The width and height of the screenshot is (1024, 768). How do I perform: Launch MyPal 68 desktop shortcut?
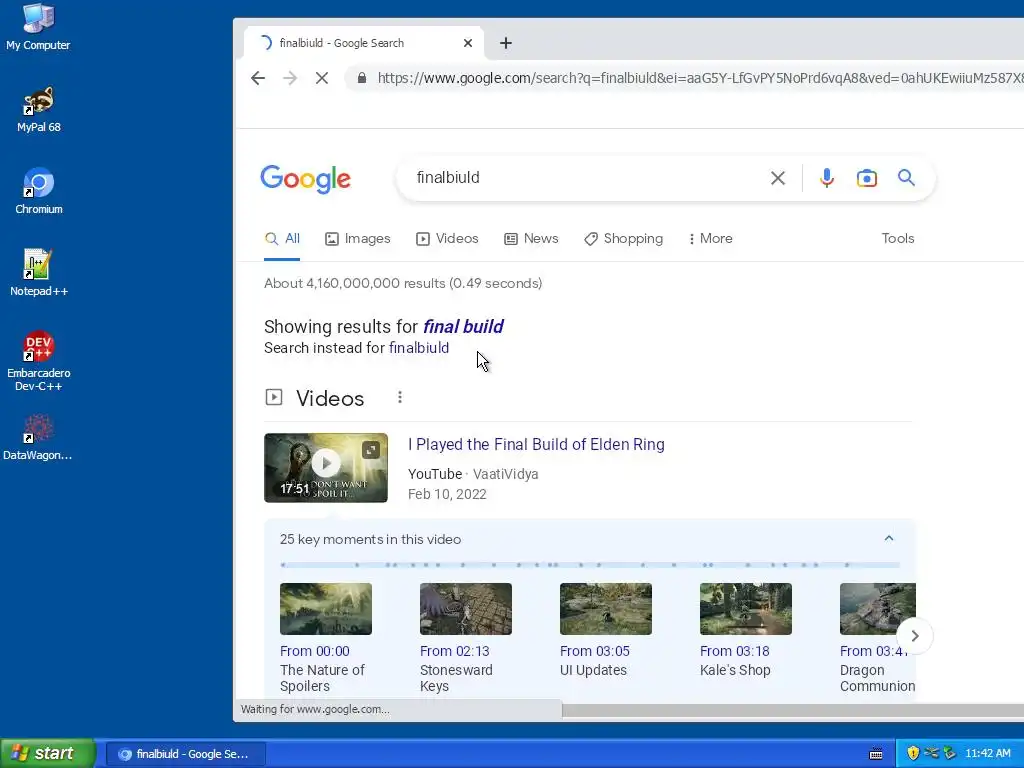pos(39,110)
